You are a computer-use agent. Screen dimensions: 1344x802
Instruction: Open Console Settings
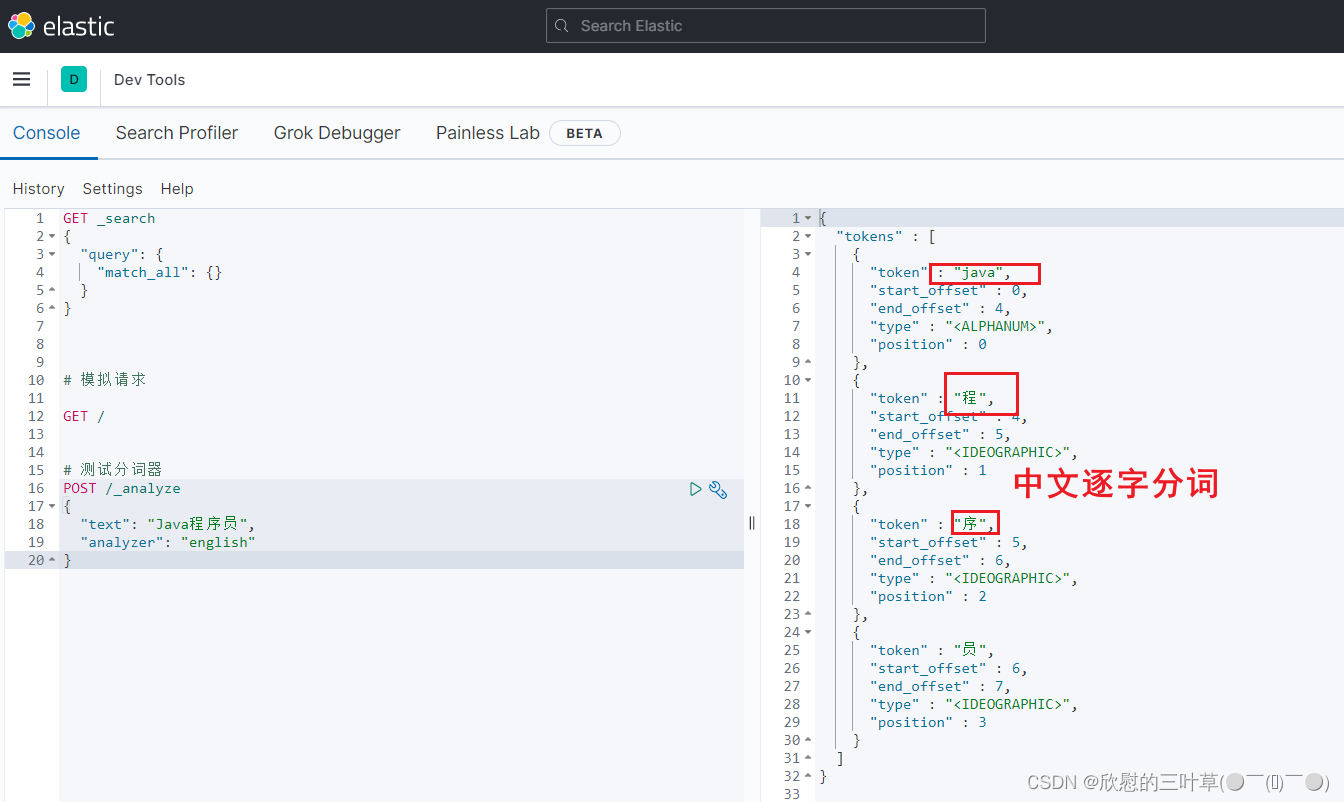coord(112,188)
